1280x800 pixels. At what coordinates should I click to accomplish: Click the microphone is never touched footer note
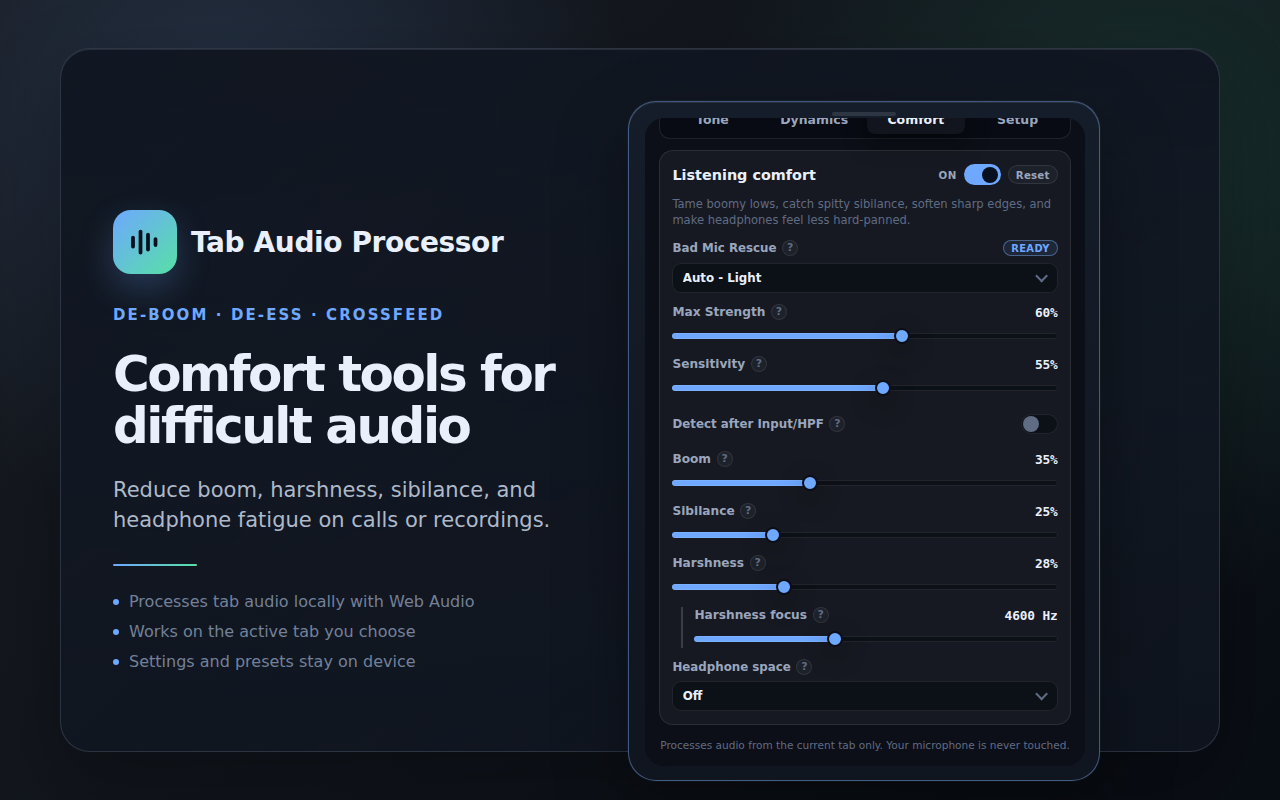(865, 745)
